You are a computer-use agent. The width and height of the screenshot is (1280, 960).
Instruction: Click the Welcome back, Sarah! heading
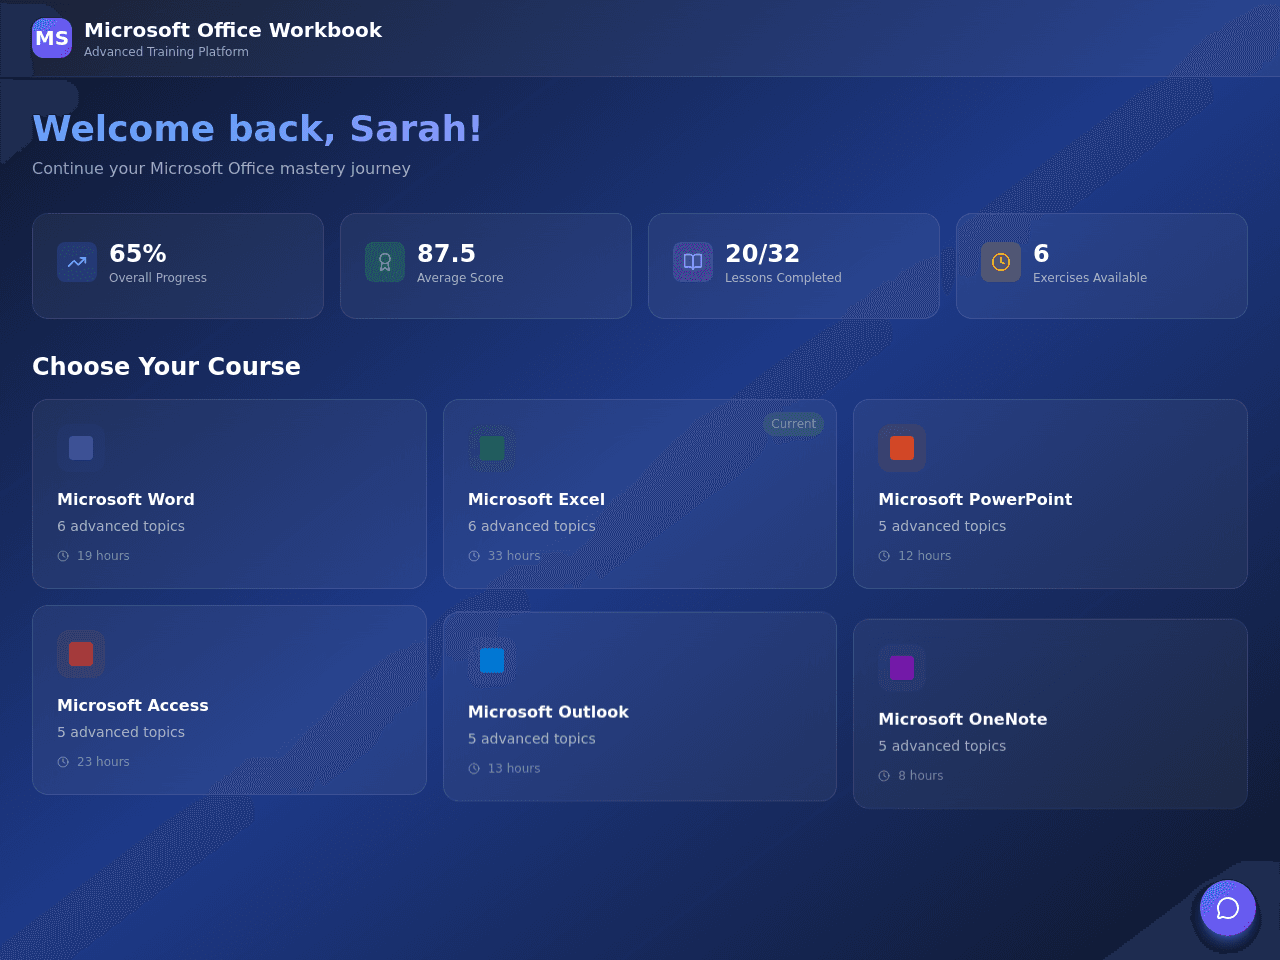257,129
